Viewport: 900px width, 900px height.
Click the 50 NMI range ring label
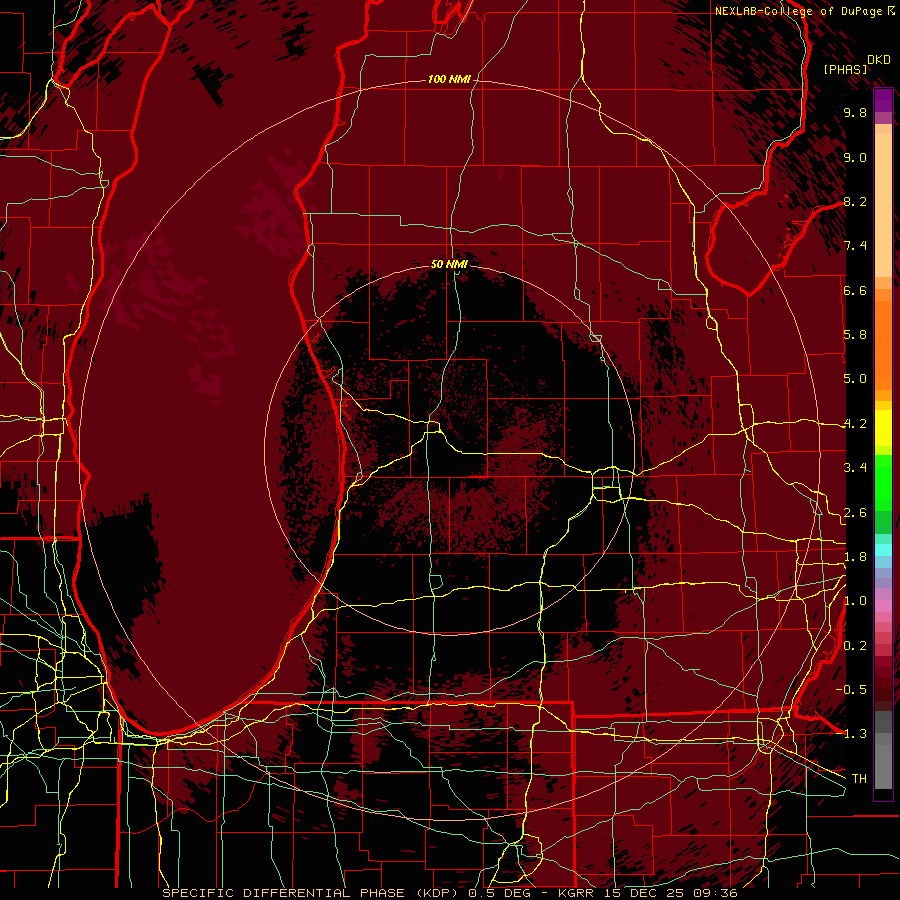(449, 264)
